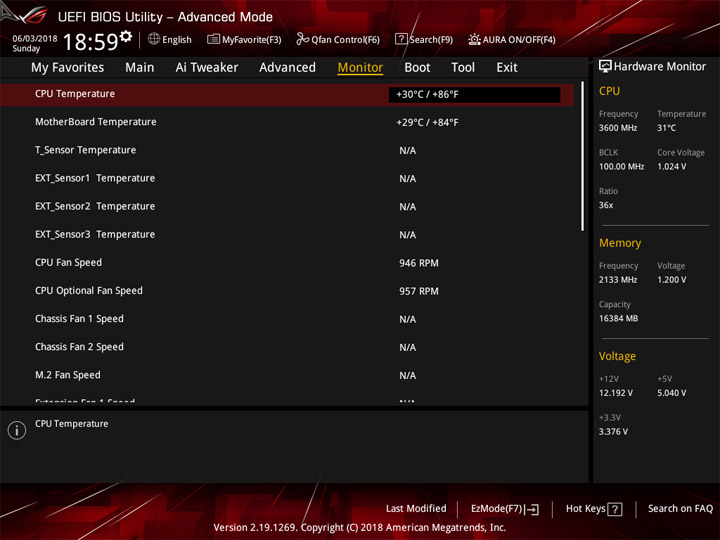Change language via English label
Screen dimensions: 720x540
177,40
